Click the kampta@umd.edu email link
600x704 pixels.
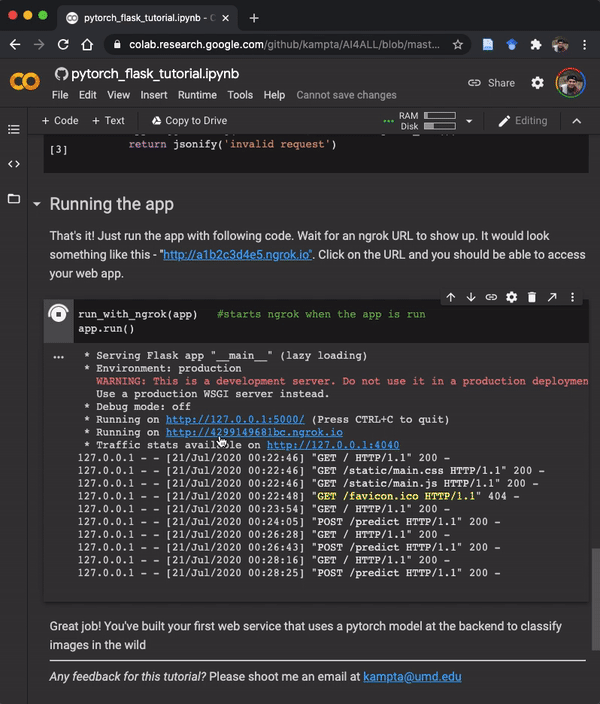point(412,677)
